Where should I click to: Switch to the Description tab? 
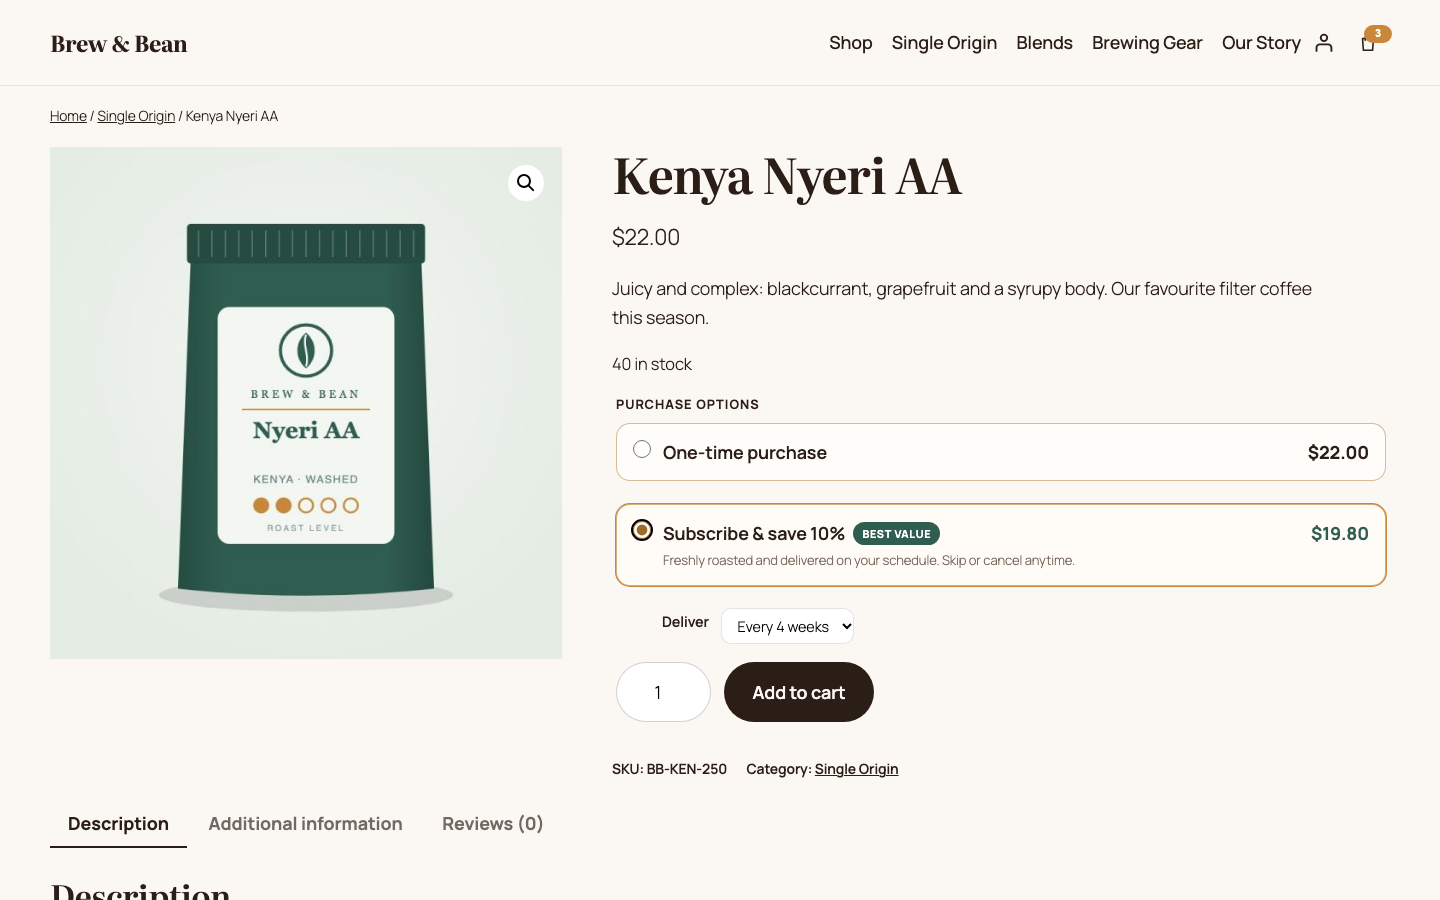tap(118, 824)
